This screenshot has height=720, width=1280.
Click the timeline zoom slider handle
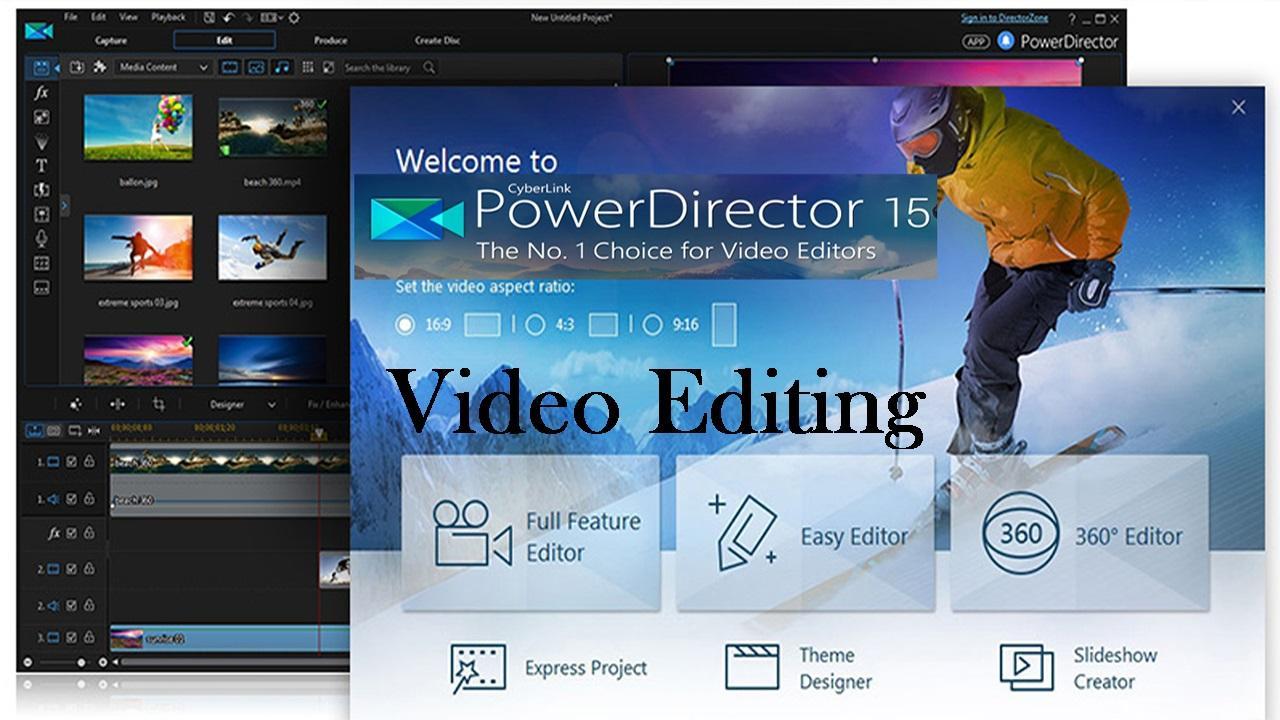(x=82, y=662)
